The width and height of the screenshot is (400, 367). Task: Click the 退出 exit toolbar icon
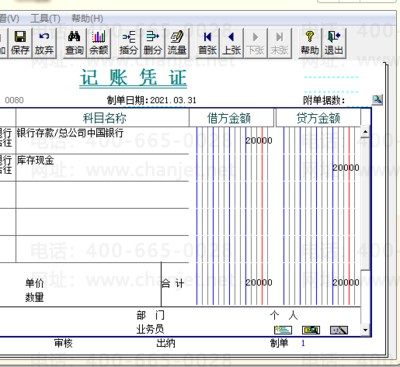tap(334, 43)
